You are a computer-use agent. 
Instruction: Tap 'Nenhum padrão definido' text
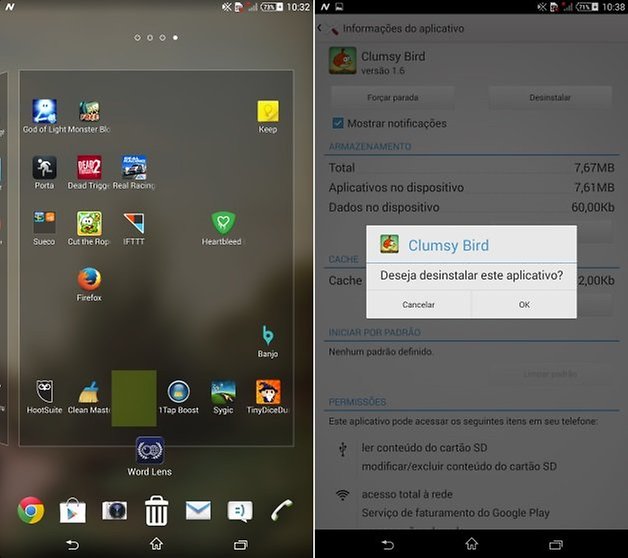pos(380,352)
